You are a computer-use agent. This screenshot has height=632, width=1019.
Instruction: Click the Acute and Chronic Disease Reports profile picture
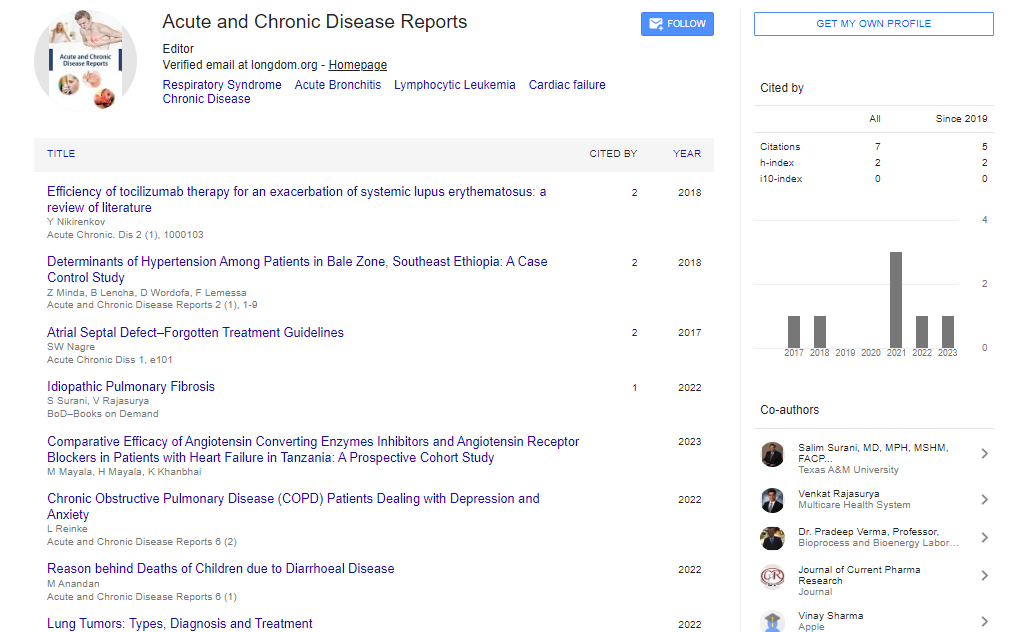pos(87,60)
